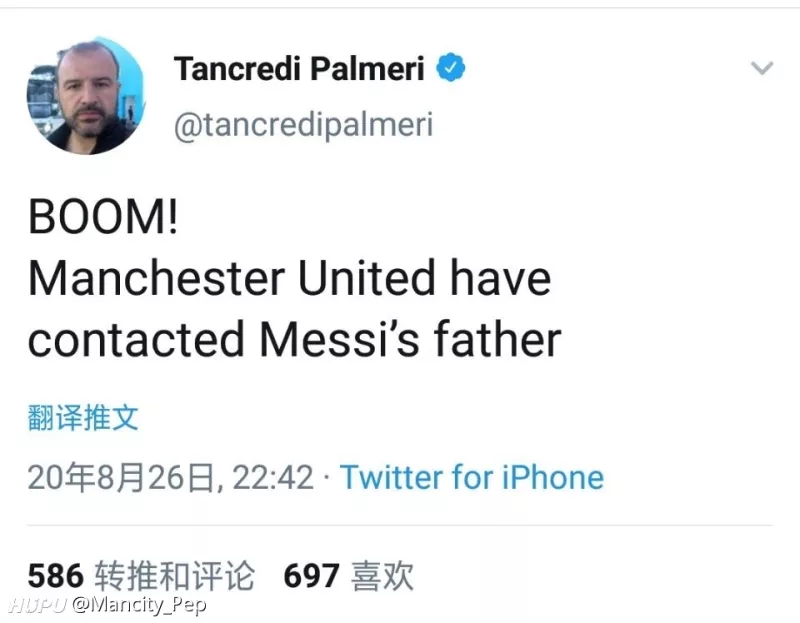Collapse the tweet using the down arrow

coord(763,68)
